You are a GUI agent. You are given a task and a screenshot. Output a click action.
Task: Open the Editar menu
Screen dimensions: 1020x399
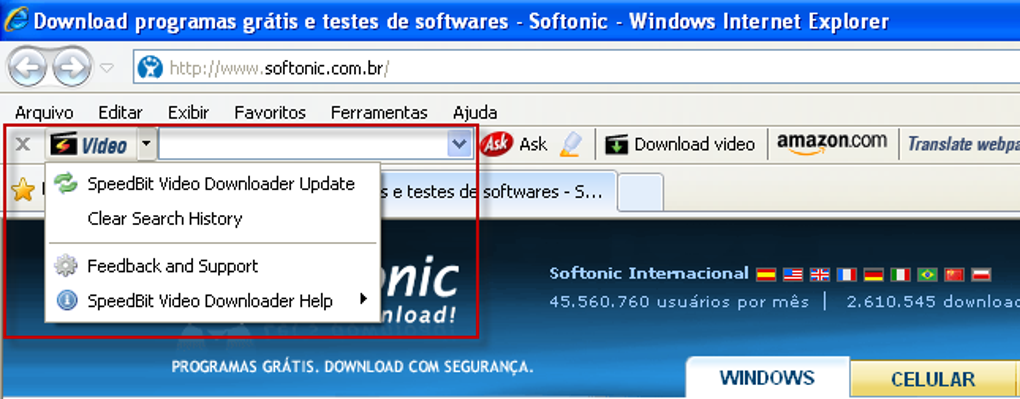[120, 113]
